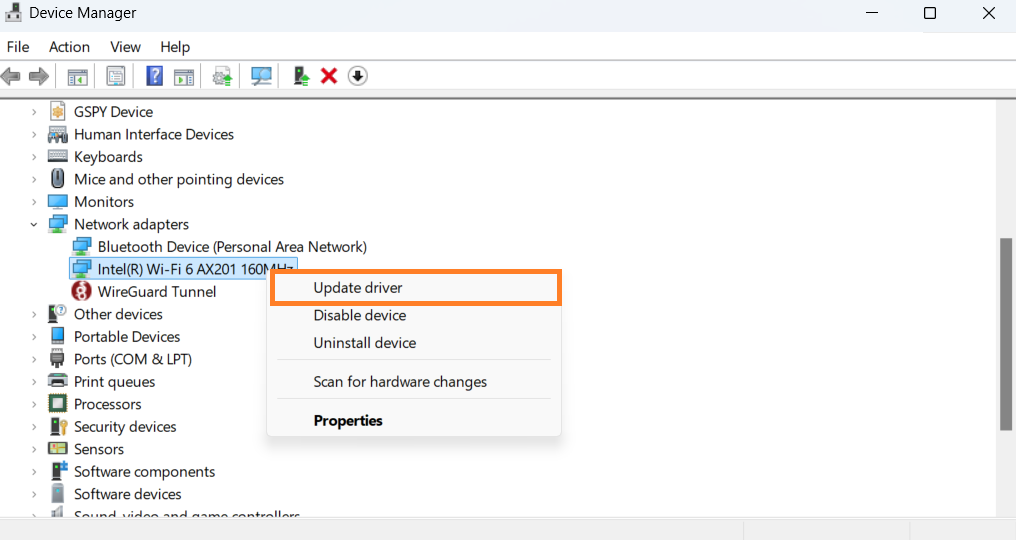
Task: Select Intel(R) Wi-Fi 6 AX201 adapter
Action: click(183, 268)
